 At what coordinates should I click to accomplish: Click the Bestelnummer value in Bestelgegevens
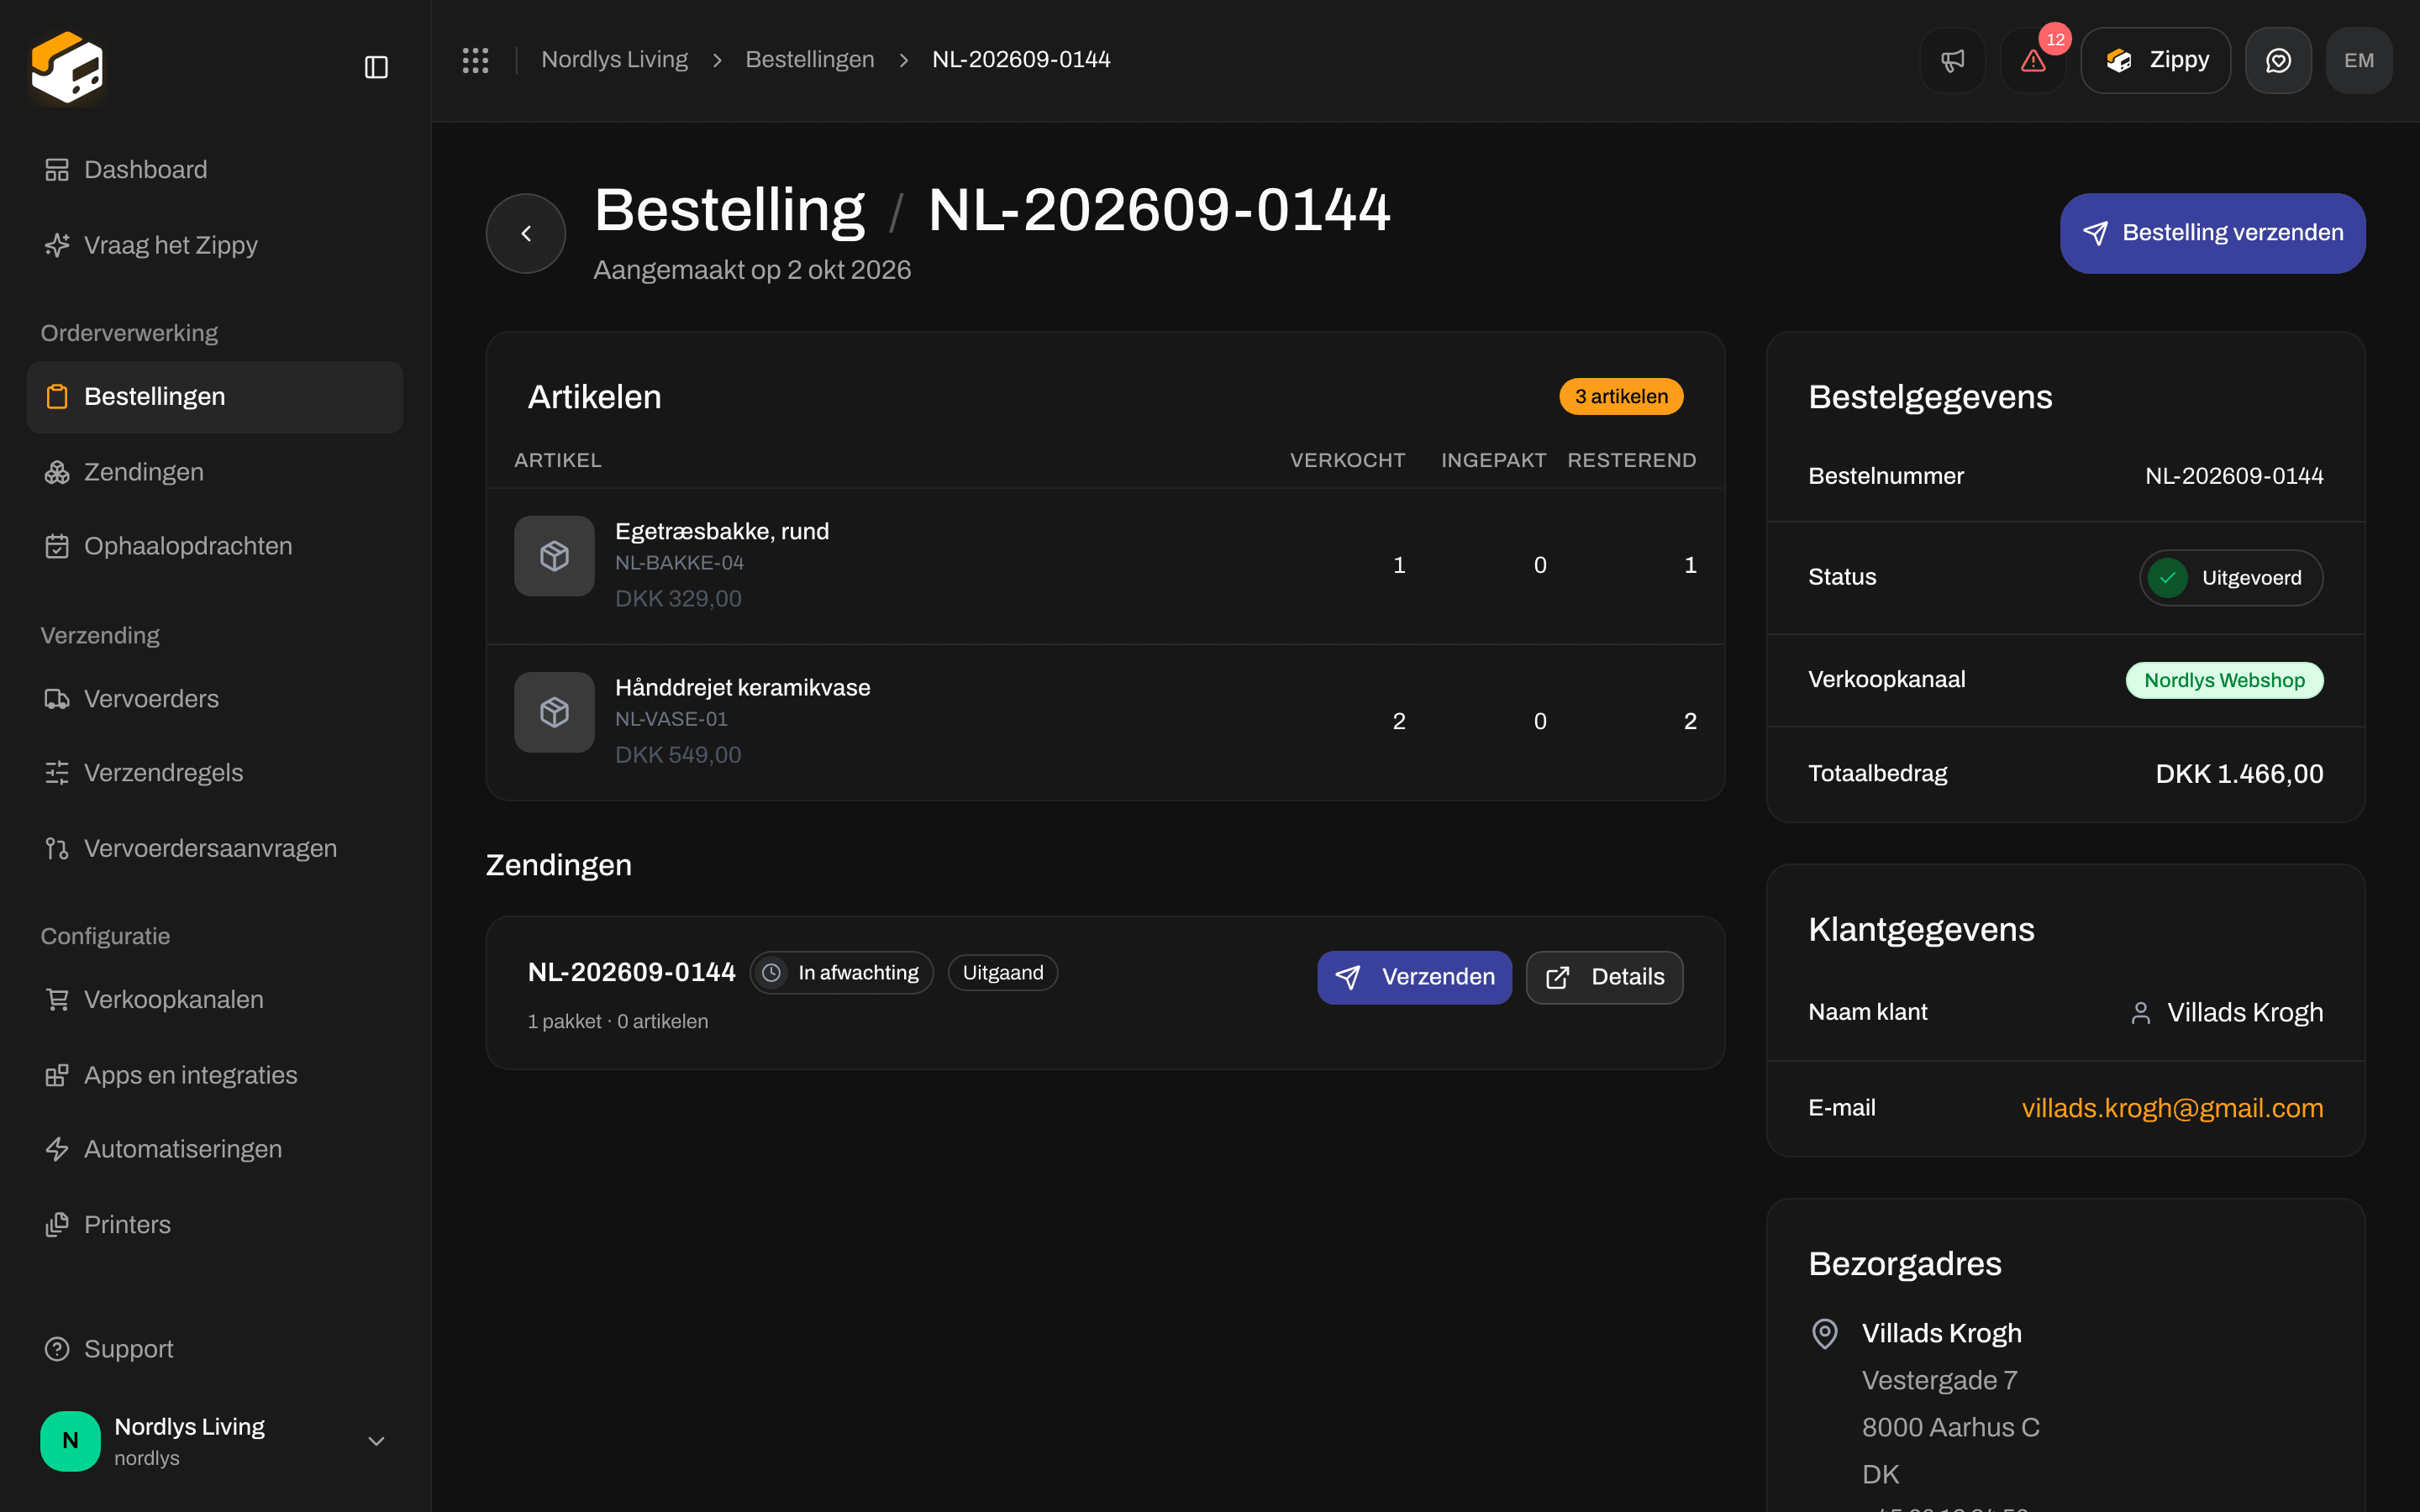pos(2234,476)
